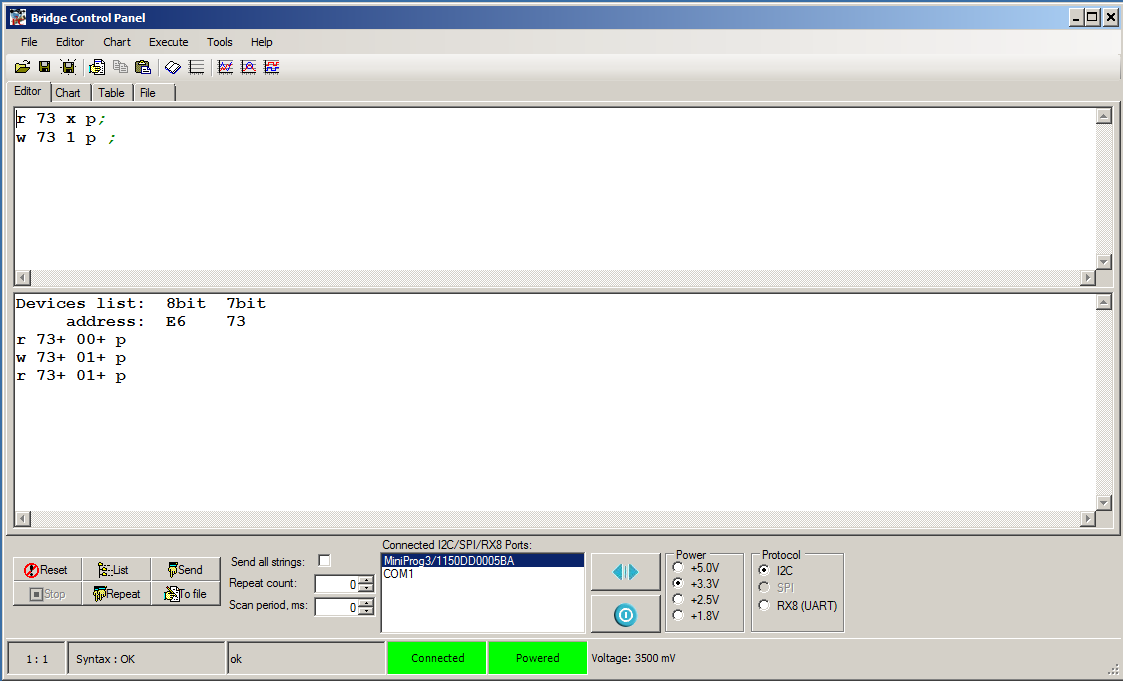
Task: Click output pane scrollbar down arrow
Action: click(x=1104, y=503)
